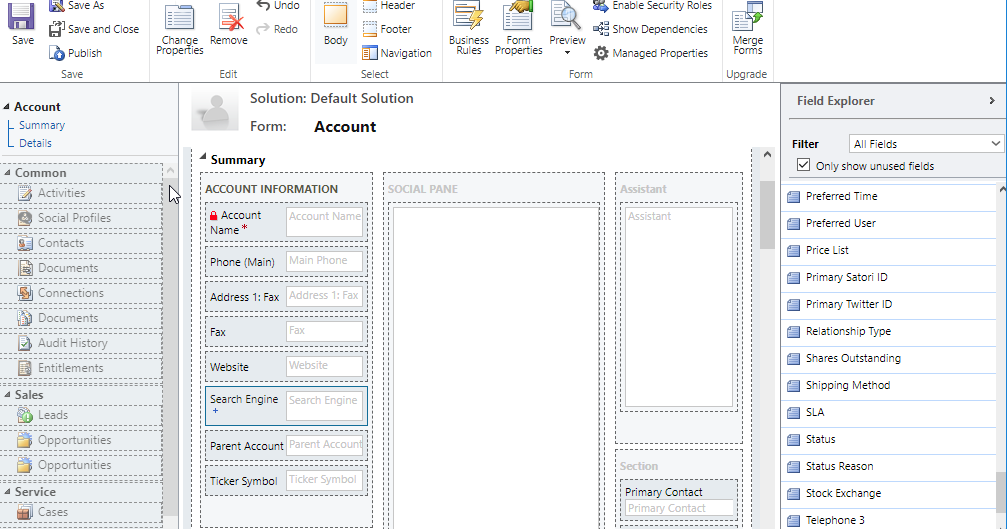Select the Assistant section field
Screen dimensions: 1007x529
(x=679, y=307)
